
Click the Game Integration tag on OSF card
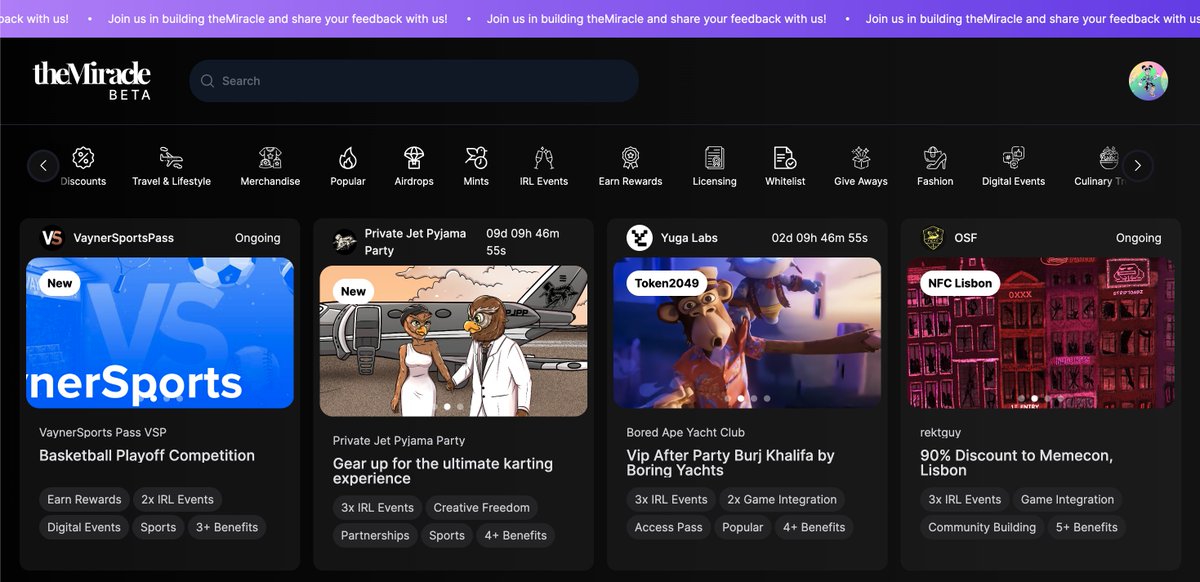click(x=1067, y=499)
